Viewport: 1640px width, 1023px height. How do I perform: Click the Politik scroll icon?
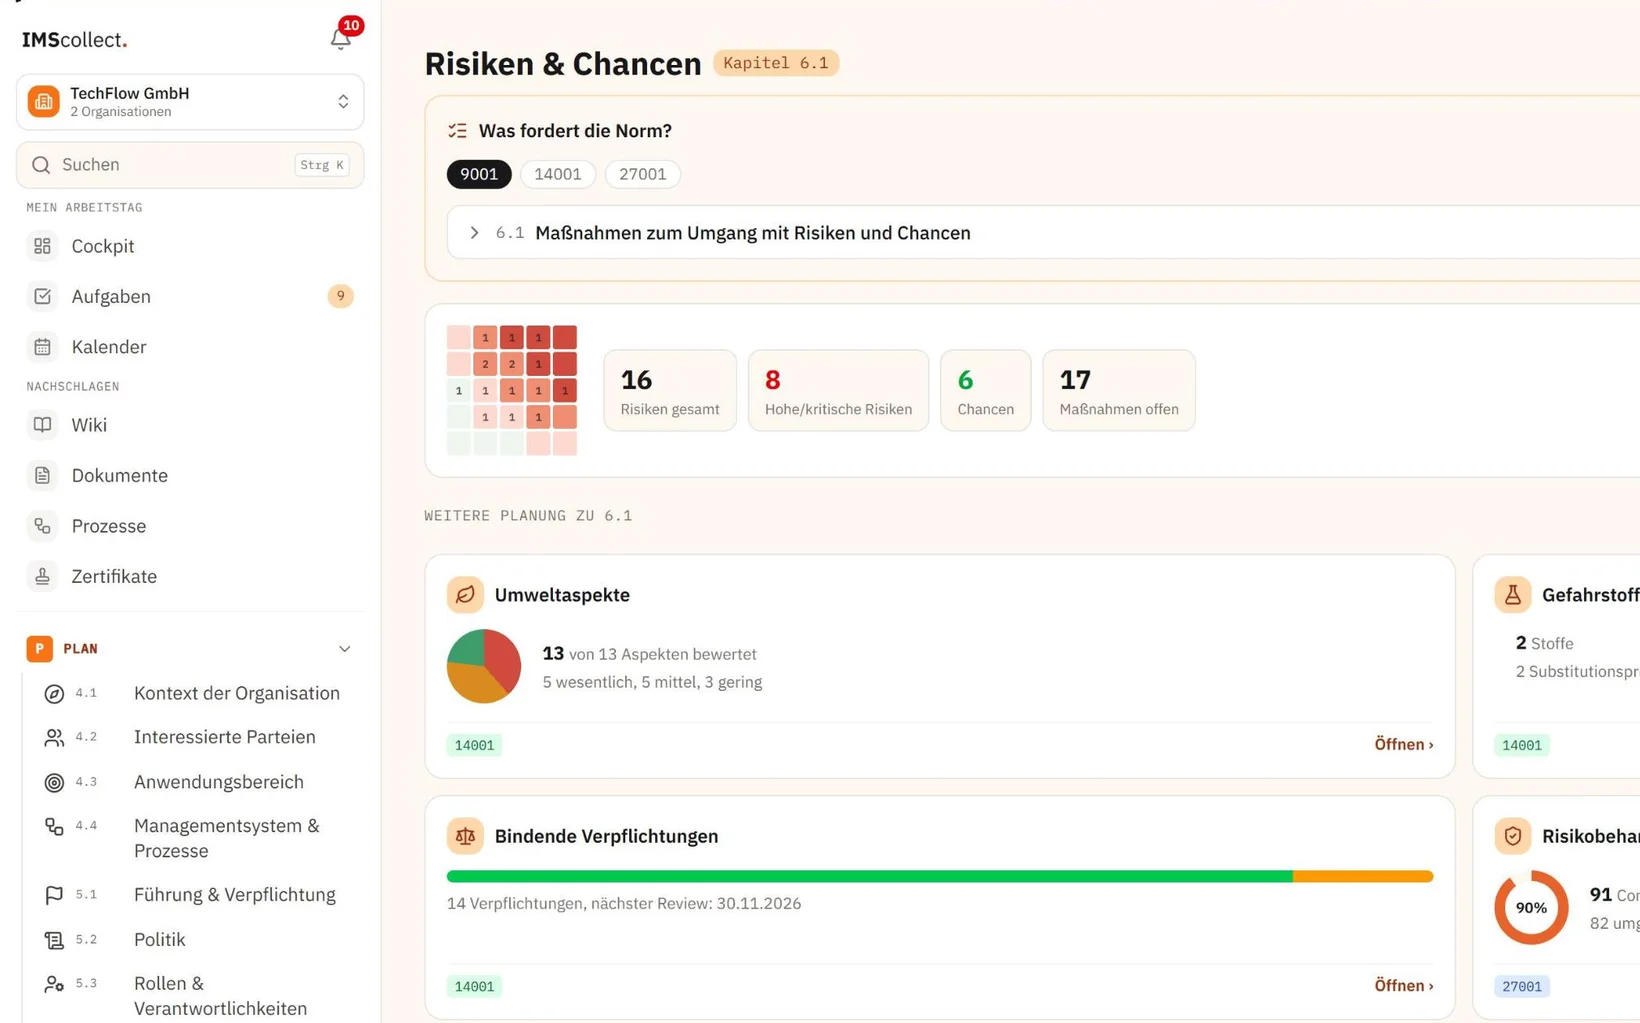54,940
